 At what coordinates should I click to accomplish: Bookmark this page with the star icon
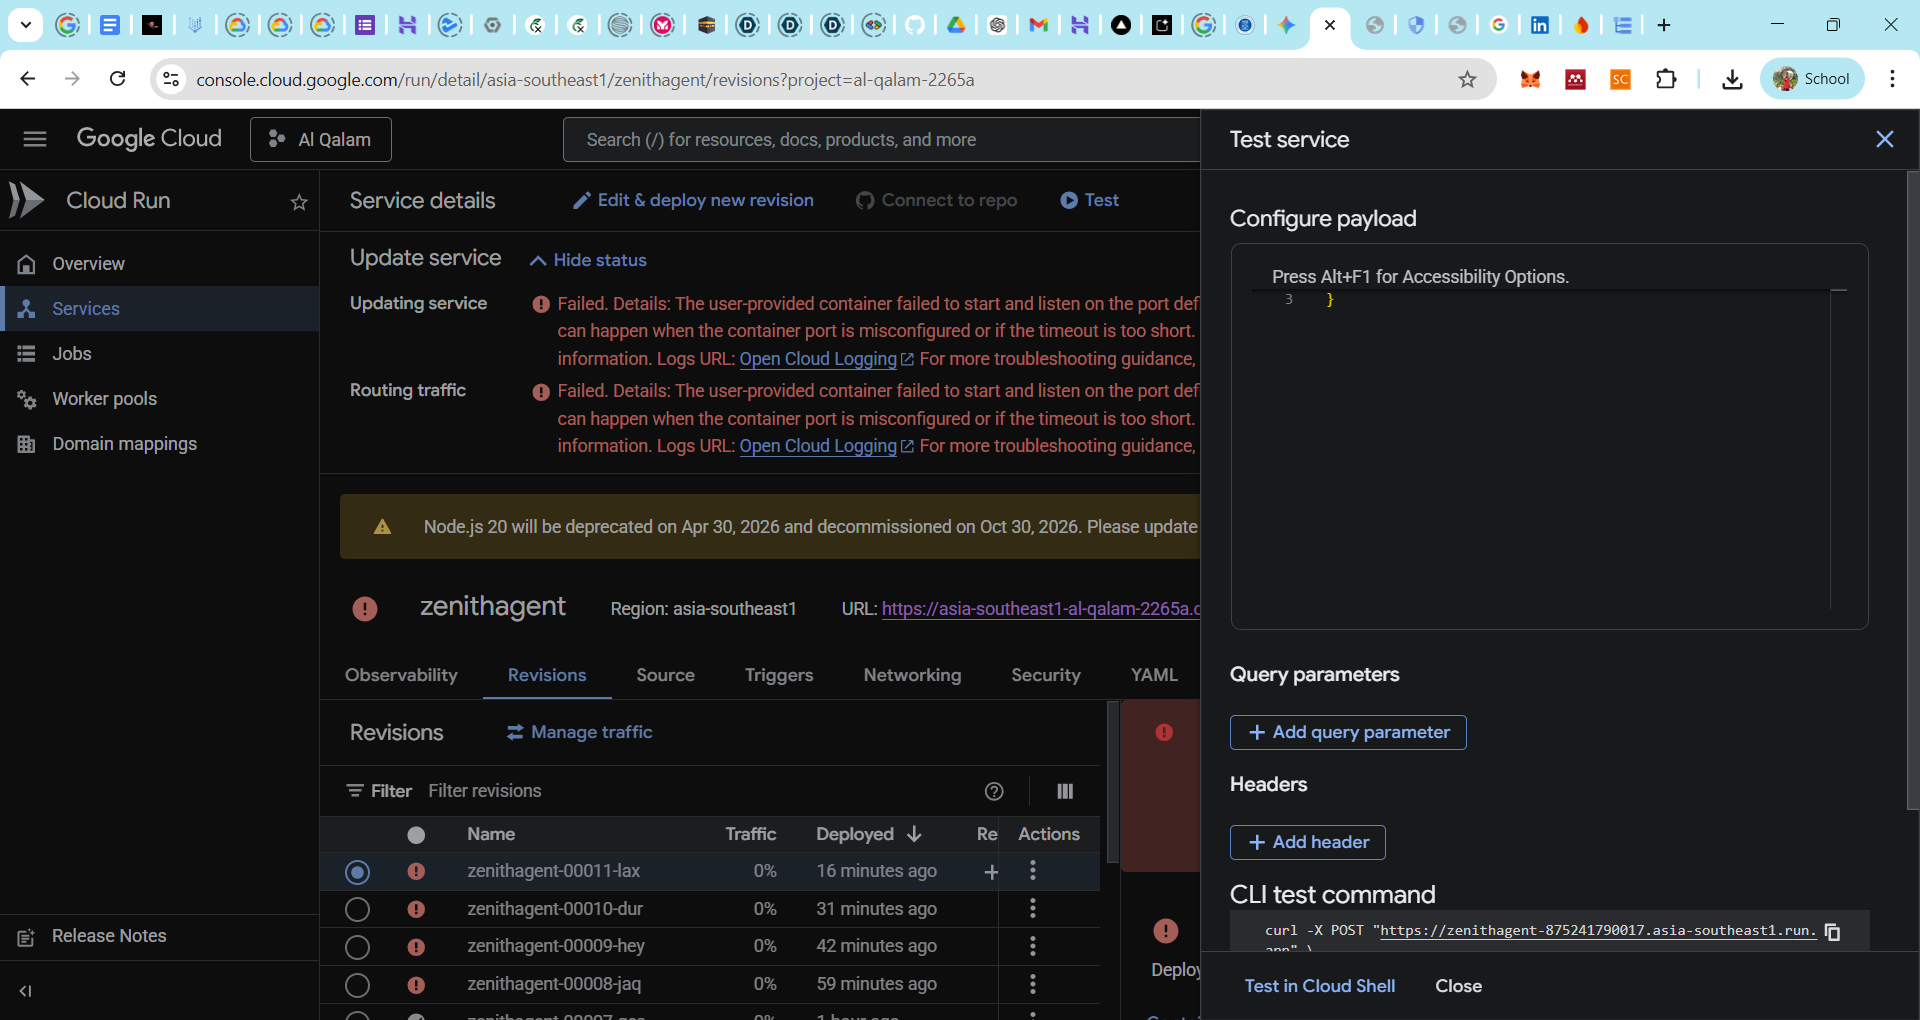pos(1467,79)
